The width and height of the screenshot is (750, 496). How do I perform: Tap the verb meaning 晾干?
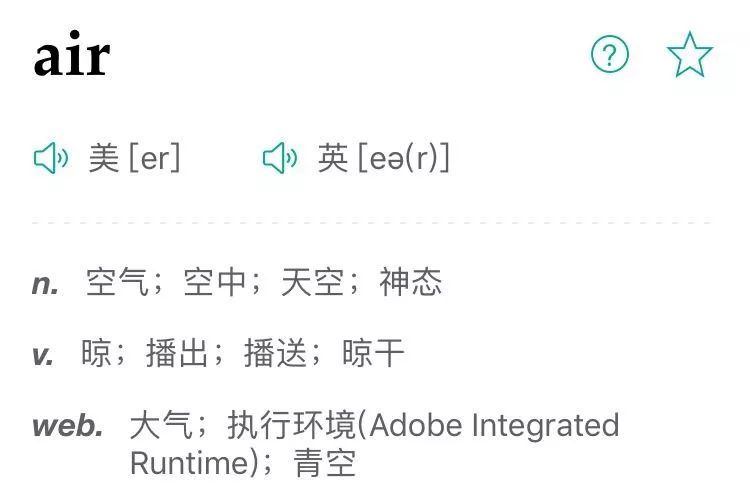(x=373, y=353)
